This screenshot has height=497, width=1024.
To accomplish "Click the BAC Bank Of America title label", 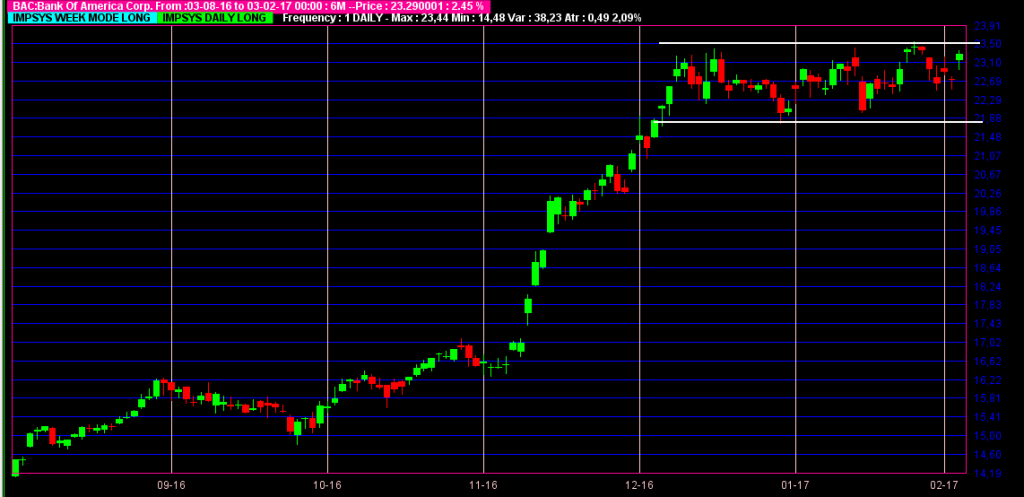I will (x=248, y=6).
